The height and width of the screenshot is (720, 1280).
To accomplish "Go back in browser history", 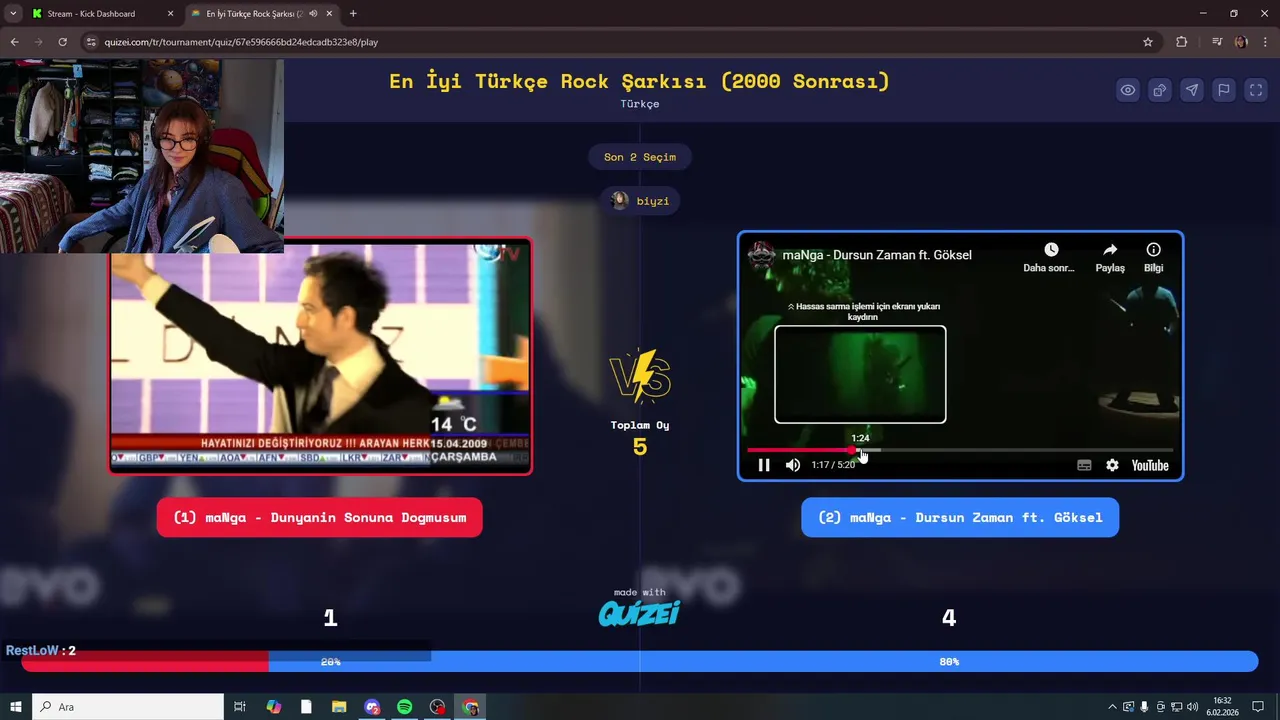I will click(15, 42).
